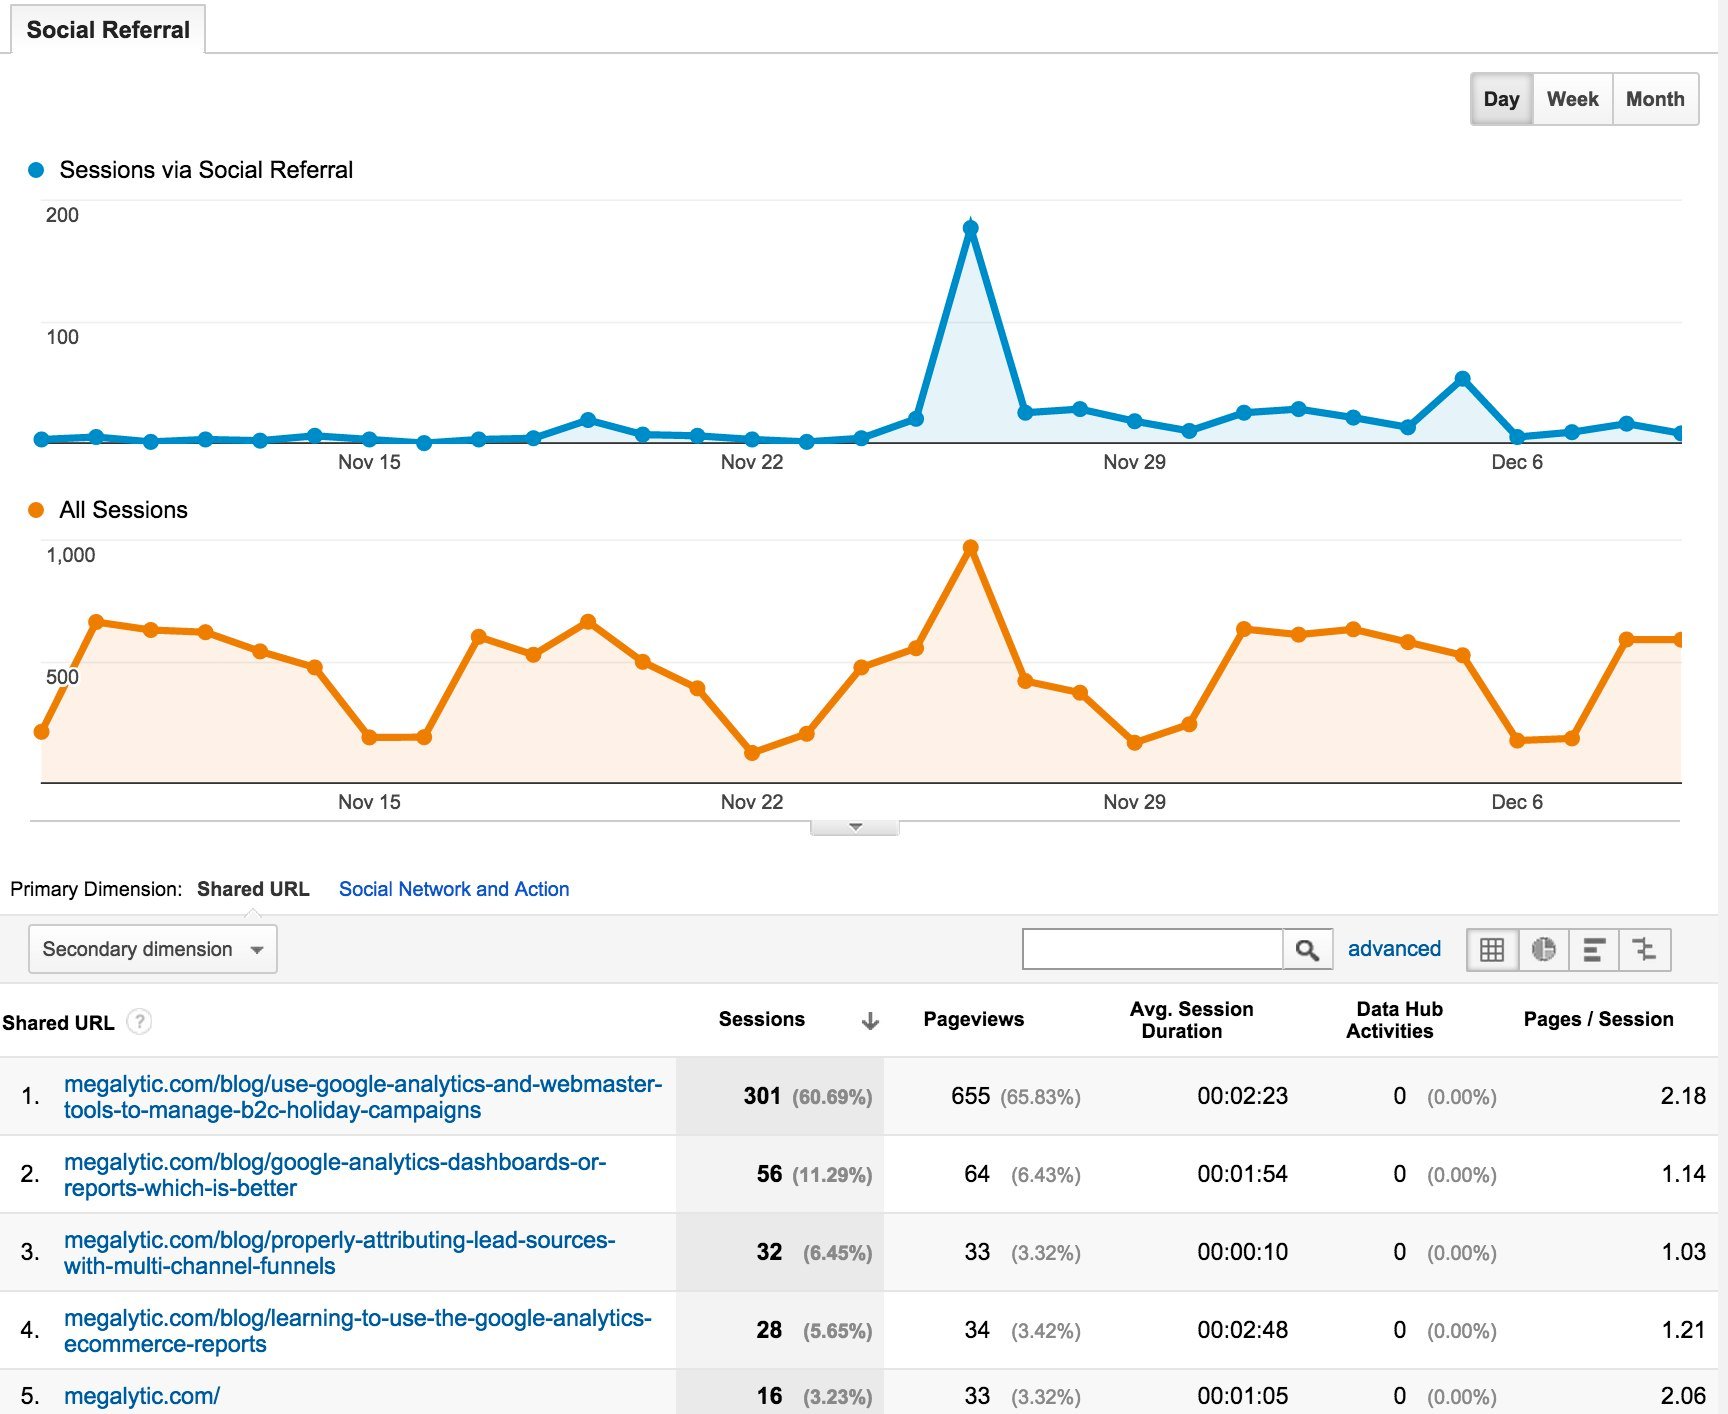1728x1414 pixels.
Task: Select the Day granularity toggle
Action: click(x=1501, y=98)
